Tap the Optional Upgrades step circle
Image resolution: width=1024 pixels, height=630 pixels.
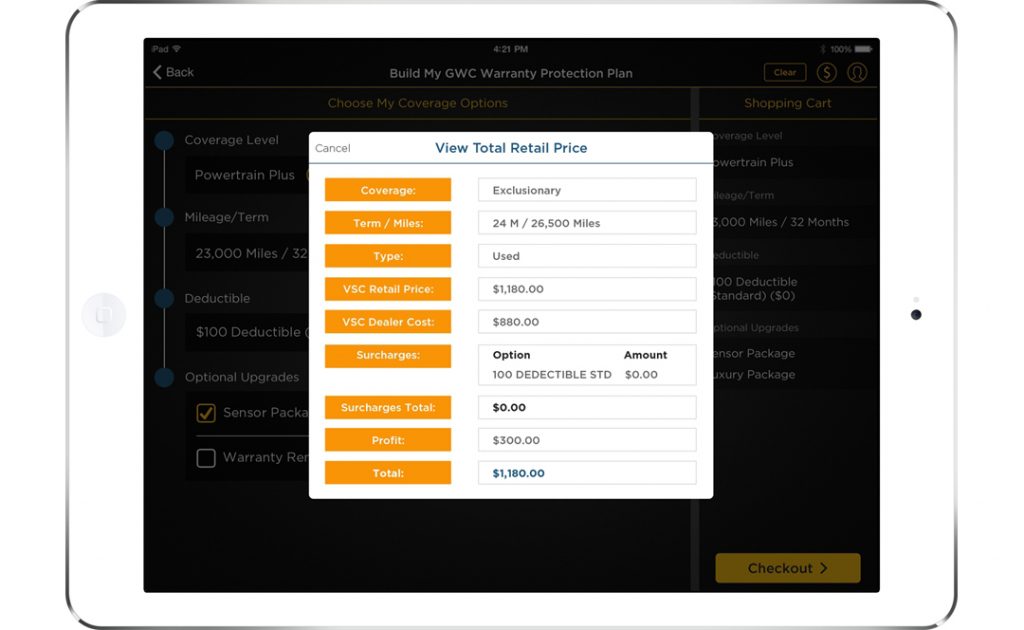165,377
